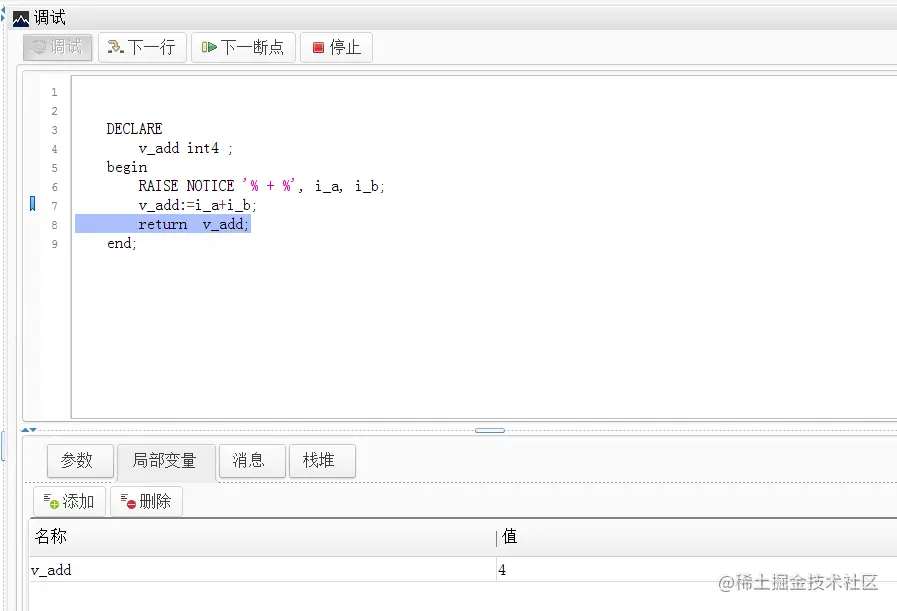
Task: Click the collapse arrows on the splitter
Action: 29,430
